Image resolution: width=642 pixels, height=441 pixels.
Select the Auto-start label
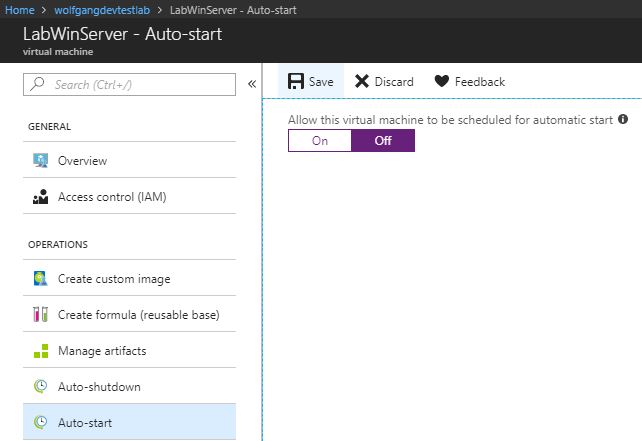pyautogui.click(x=85, y=423)
